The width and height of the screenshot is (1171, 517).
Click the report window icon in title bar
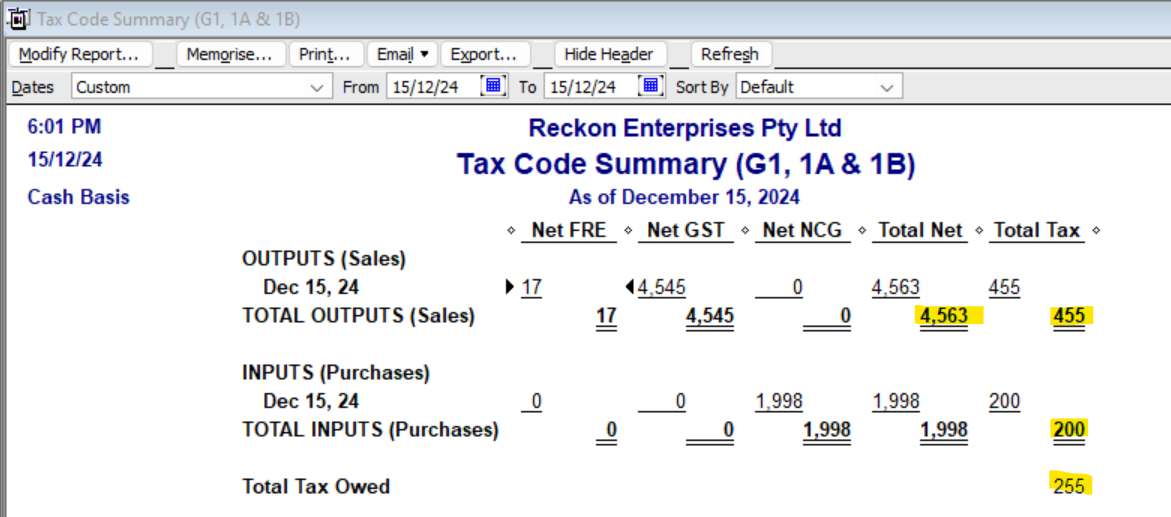(x=18, y=18)
